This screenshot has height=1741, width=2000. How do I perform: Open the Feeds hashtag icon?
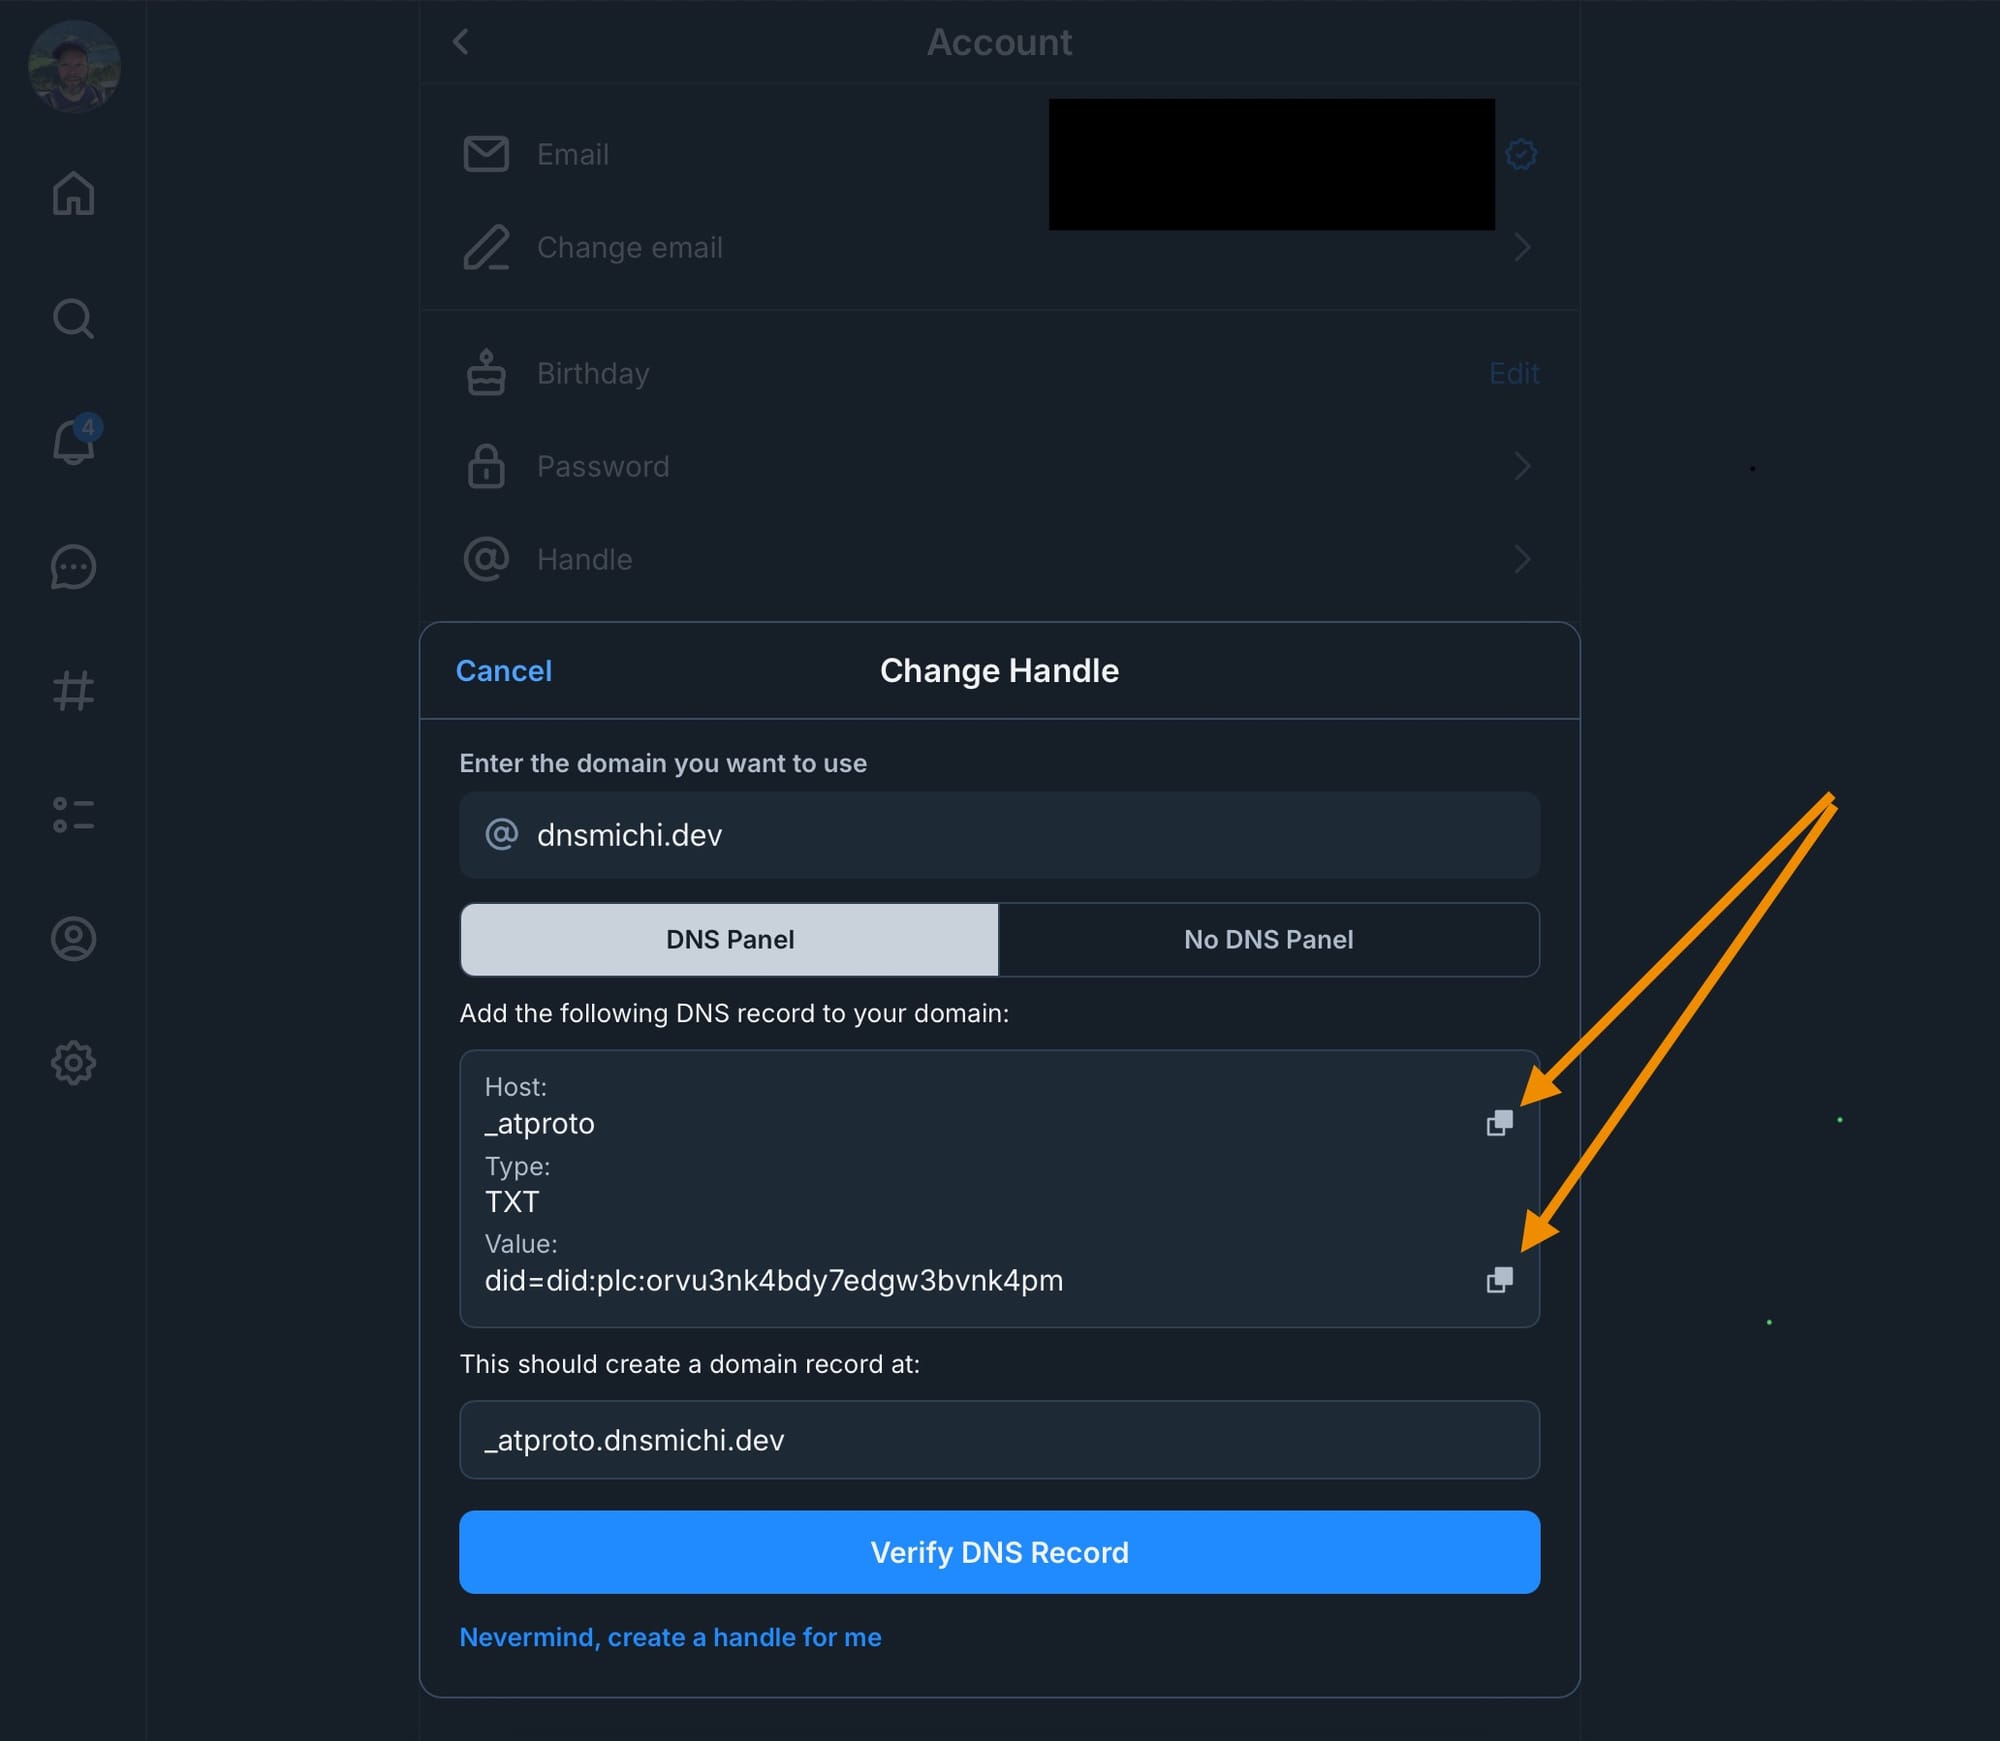pos(73,691)
